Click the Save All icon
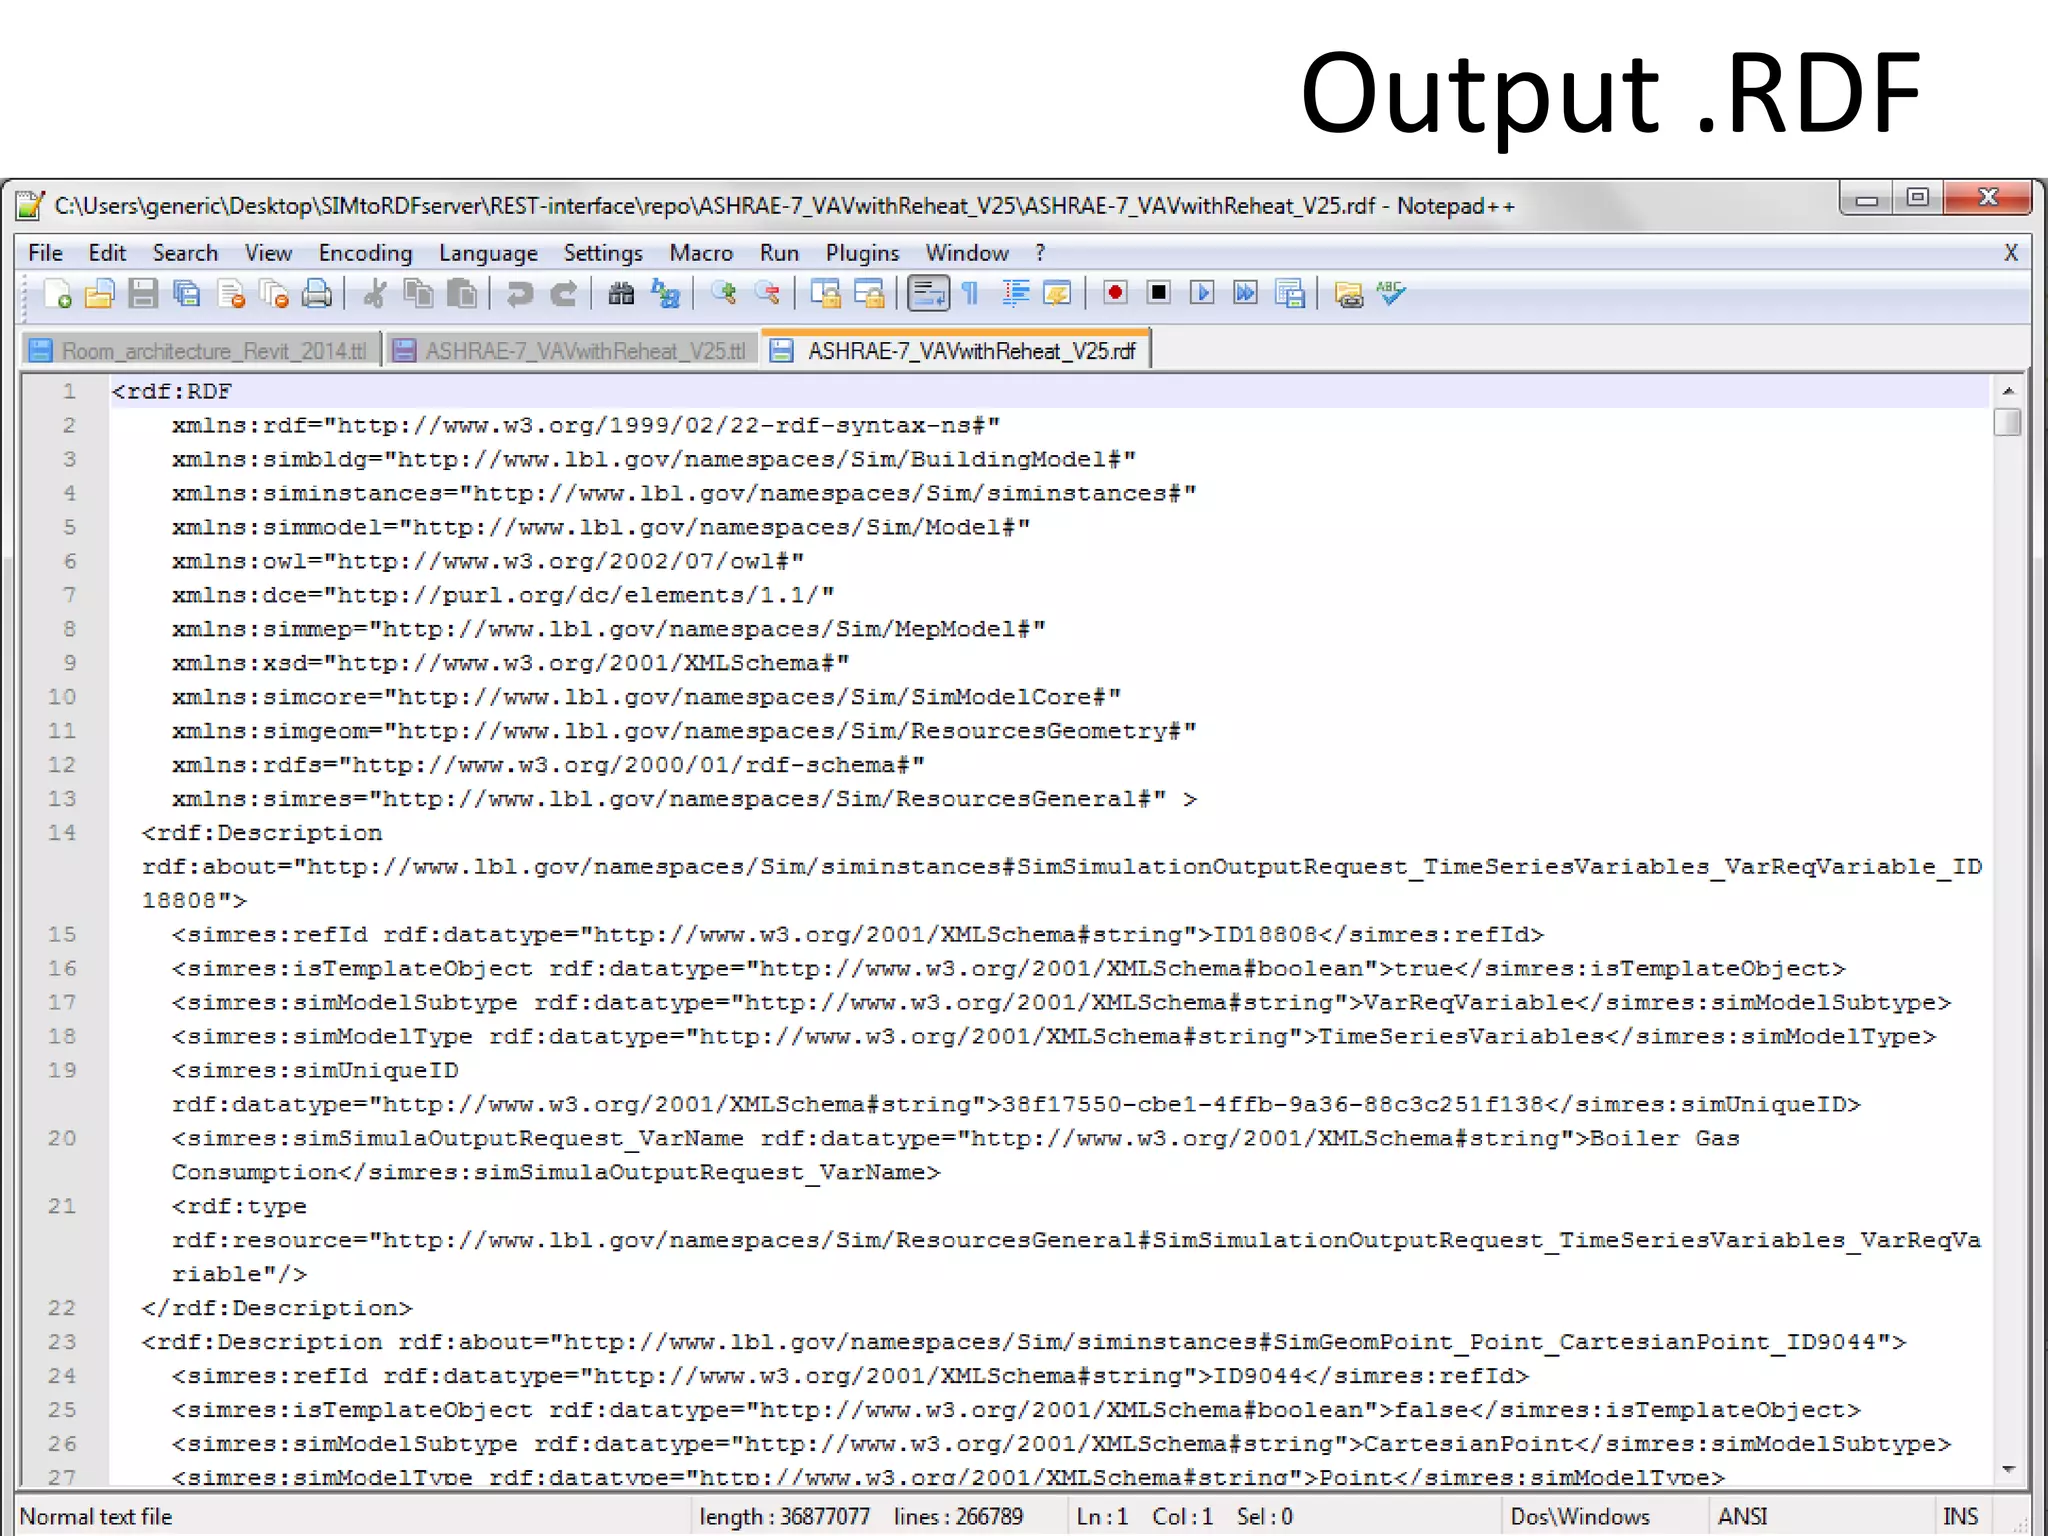 coord(187,294)
